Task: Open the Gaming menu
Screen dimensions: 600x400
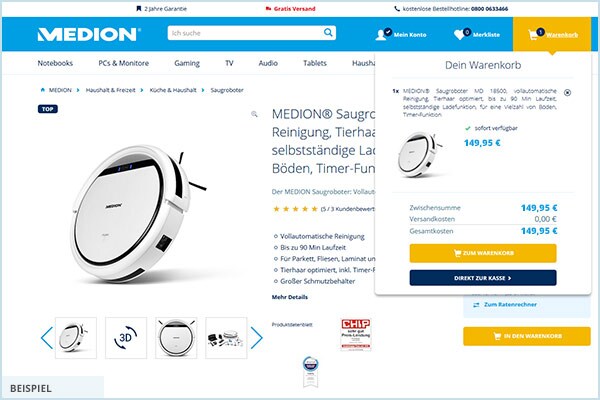Action: pos(187,63)
